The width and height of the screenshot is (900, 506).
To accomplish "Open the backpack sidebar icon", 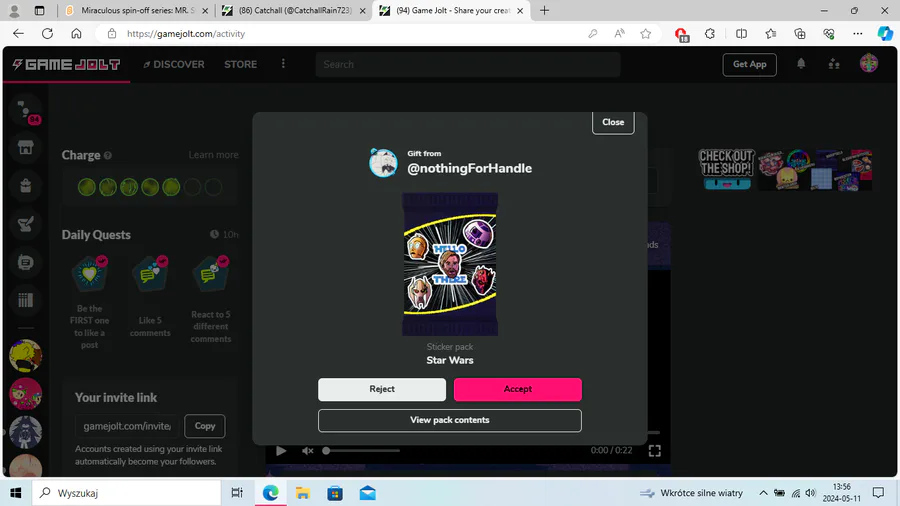I will [x=25, y=186].
